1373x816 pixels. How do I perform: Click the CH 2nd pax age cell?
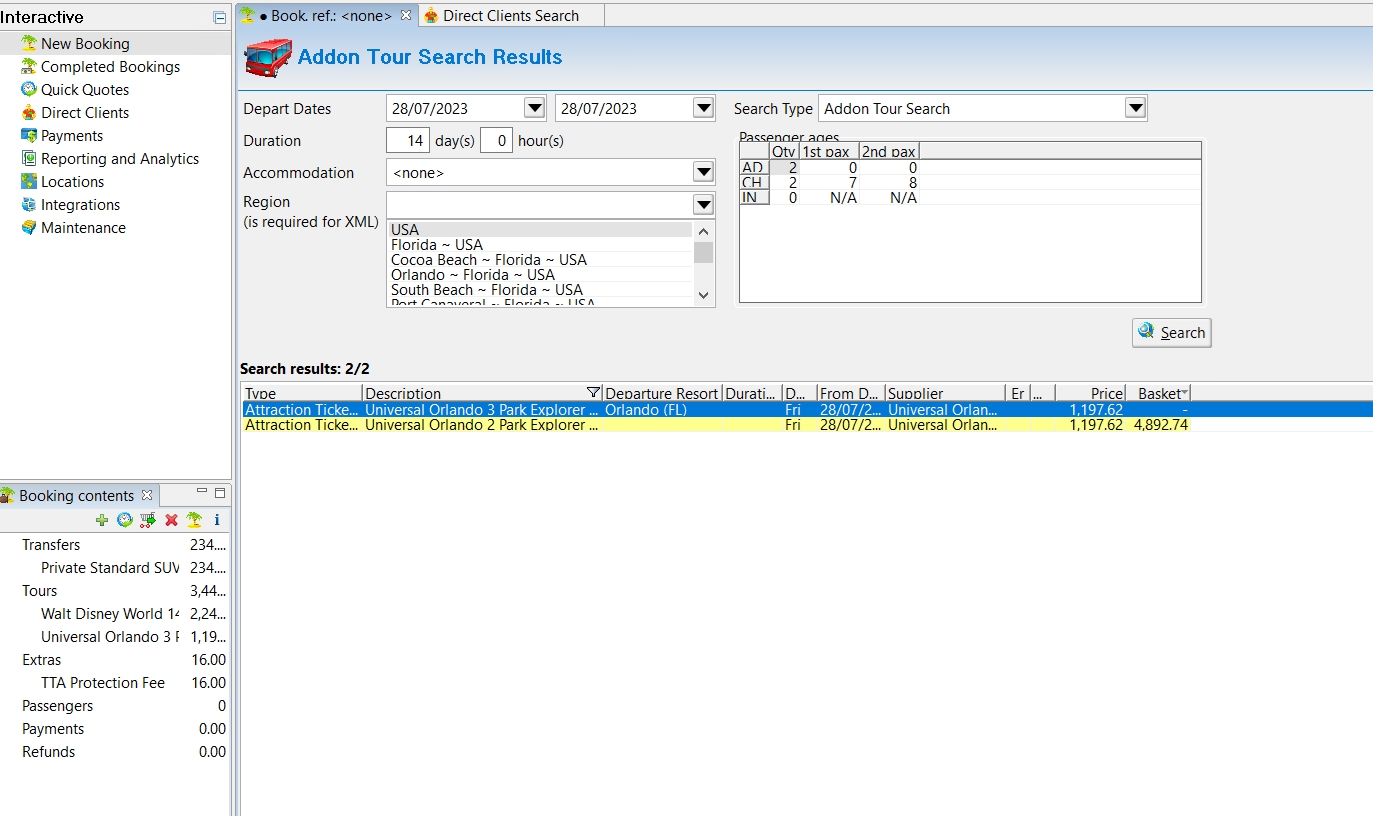coord(889,183)
